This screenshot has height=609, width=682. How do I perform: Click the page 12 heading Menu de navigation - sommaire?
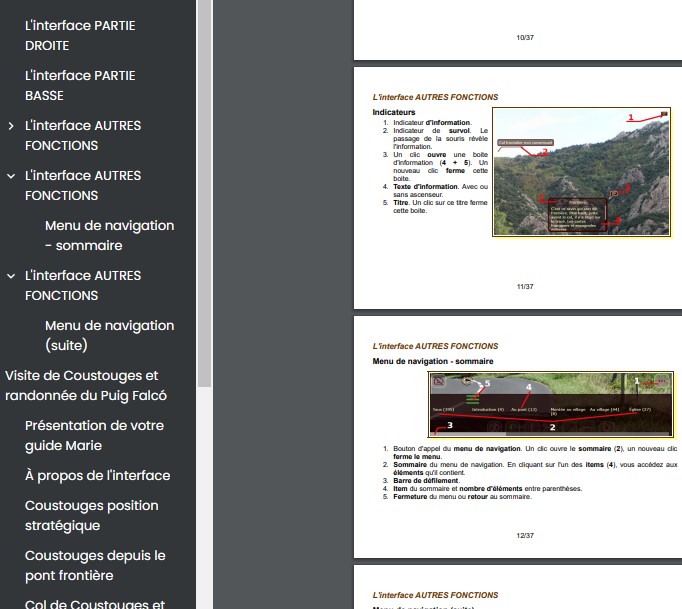point(433,361)
